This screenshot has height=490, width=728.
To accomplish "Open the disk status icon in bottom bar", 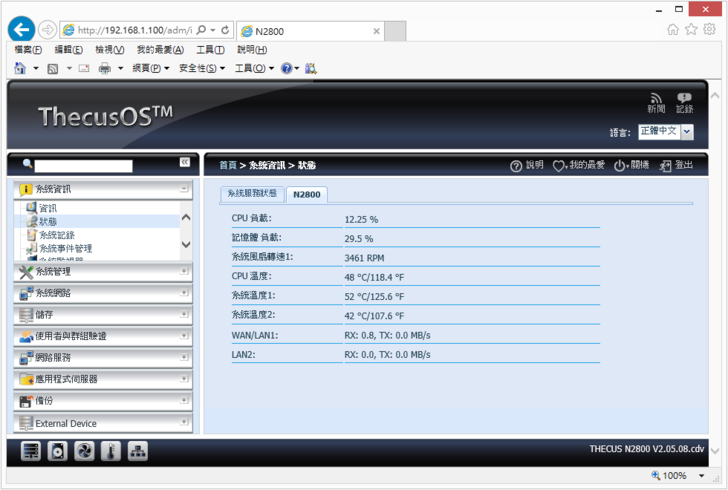I will 59,451.
